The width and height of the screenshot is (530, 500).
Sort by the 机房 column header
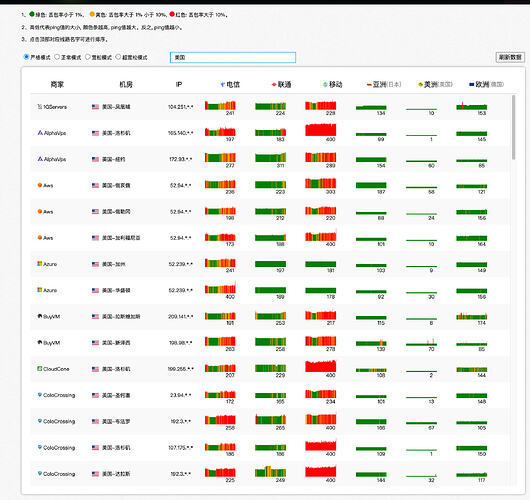click(126, 84)
